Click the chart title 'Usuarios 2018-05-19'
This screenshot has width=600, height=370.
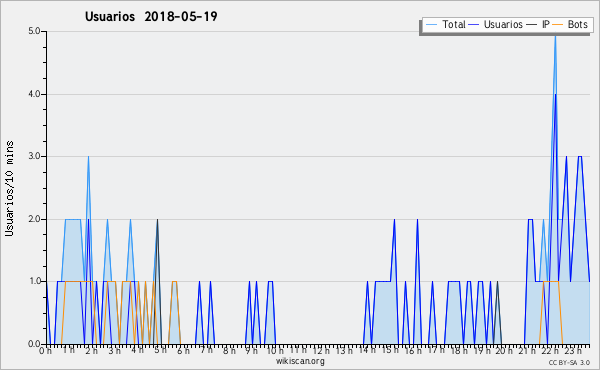point(151,17)
